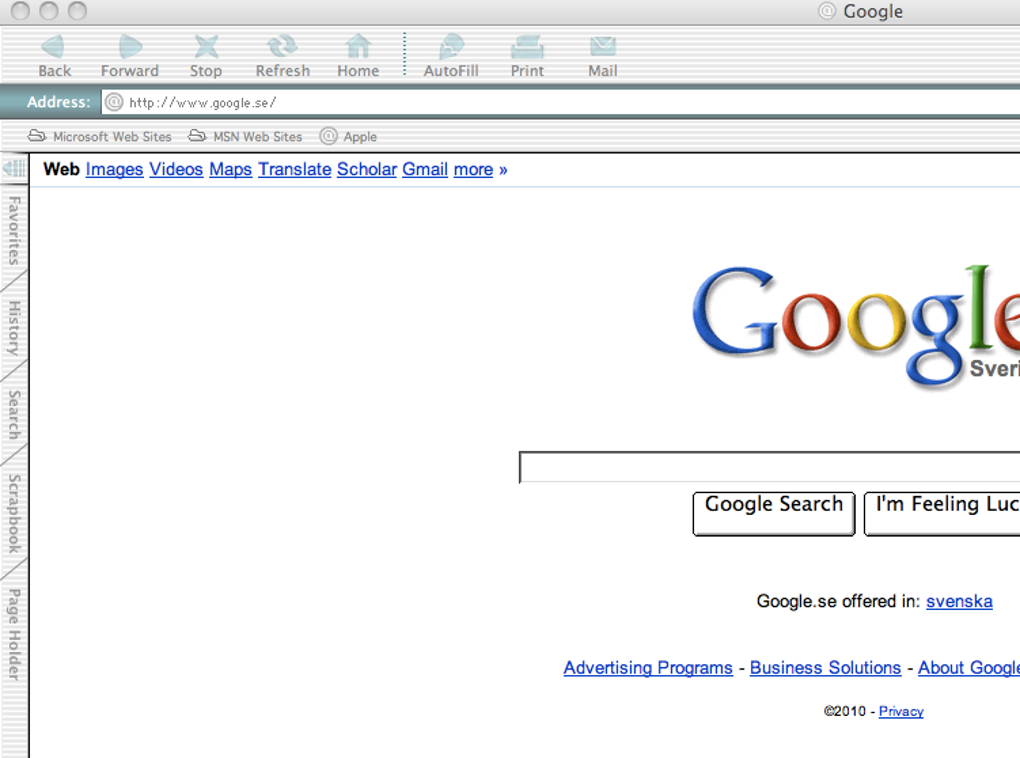1020x758 pixels.
Task: Open Business Solutions link
Action: 825,668
